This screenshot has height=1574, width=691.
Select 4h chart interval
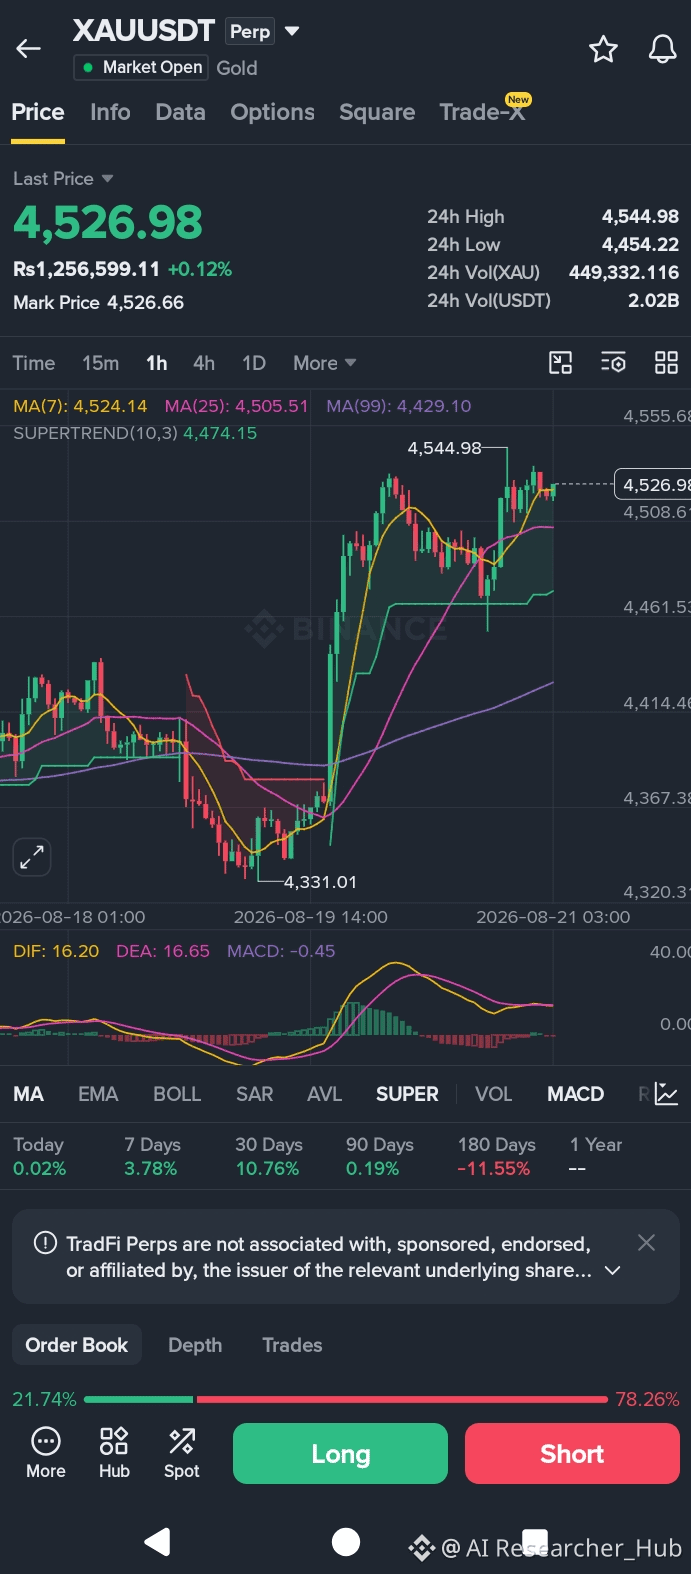[204, 363]
